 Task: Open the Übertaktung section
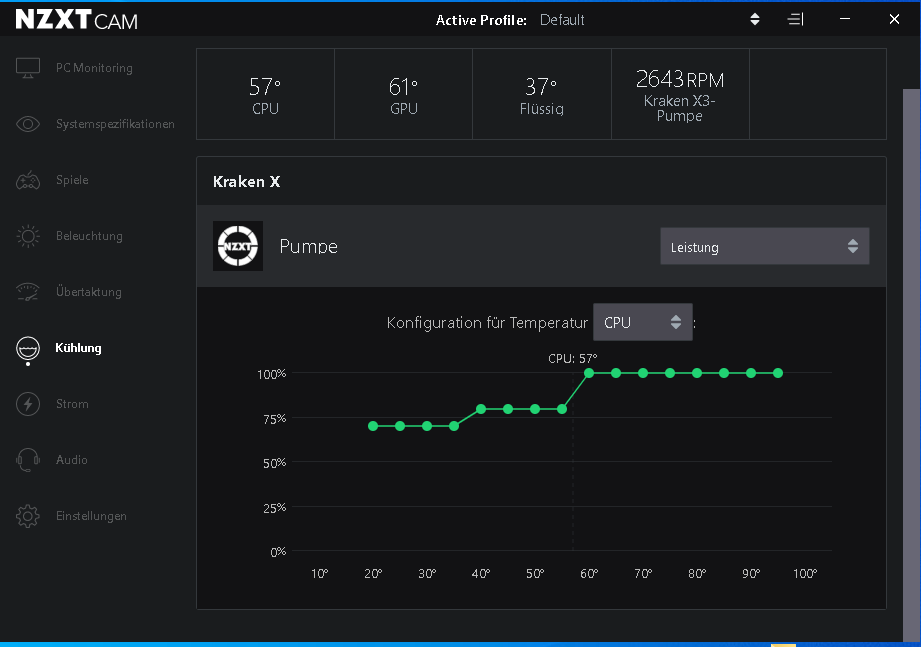89,292
